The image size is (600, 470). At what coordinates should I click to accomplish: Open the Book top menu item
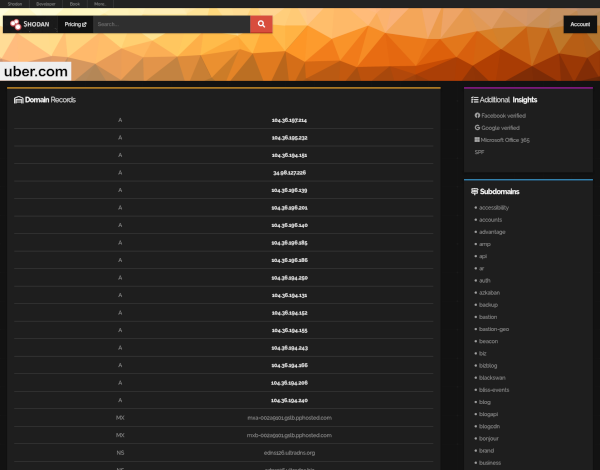[x=75, y=4]
